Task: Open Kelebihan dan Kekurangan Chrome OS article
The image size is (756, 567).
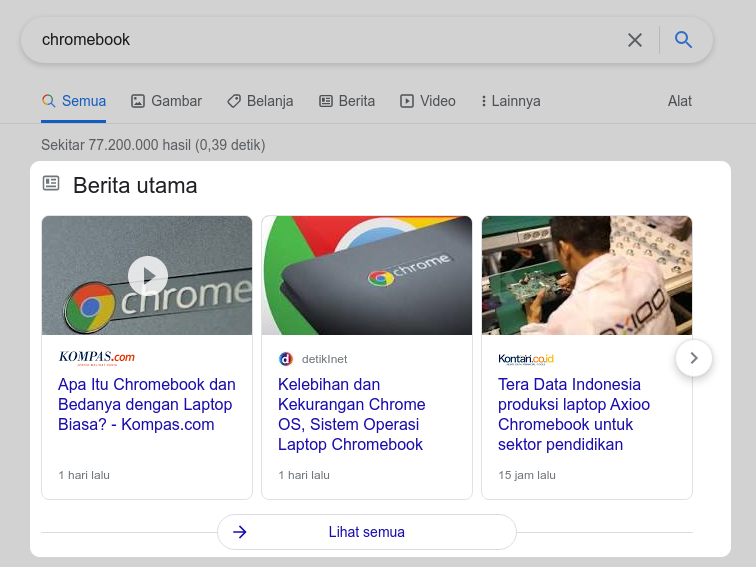Action: (352, 414)
